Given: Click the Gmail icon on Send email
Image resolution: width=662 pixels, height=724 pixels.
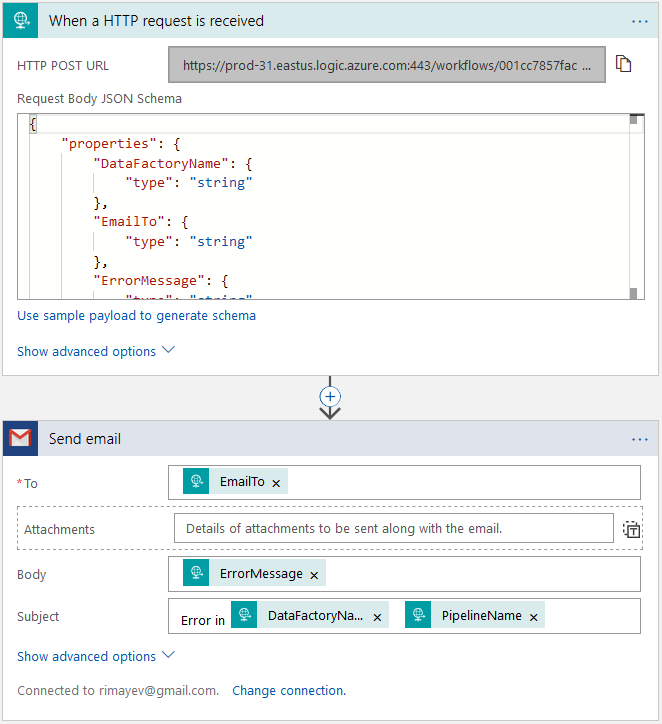Looking at the screenshot, I should tap(20, 439).
